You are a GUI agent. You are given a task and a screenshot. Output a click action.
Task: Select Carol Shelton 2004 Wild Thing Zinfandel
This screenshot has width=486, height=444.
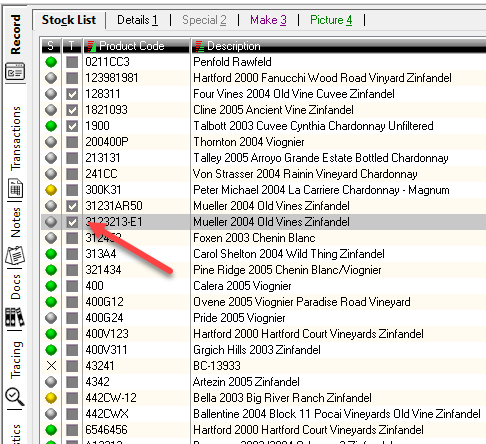pos(289,254)
